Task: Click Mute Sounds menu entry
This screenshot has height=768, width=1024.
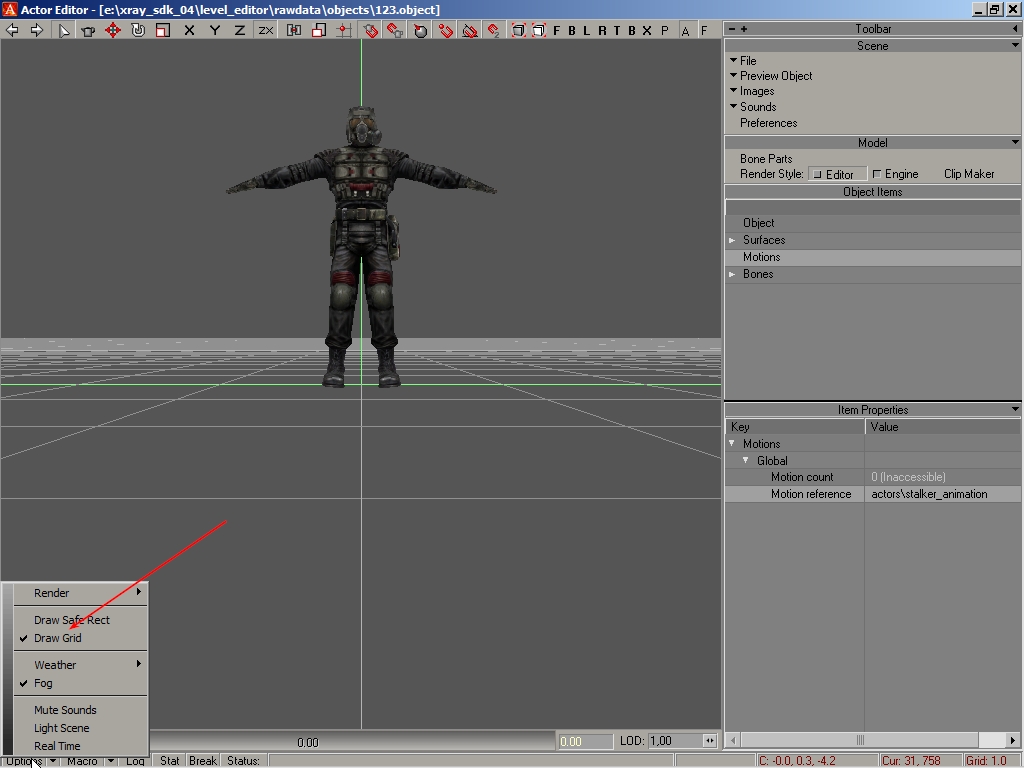Action: click(x=81, y=710)
